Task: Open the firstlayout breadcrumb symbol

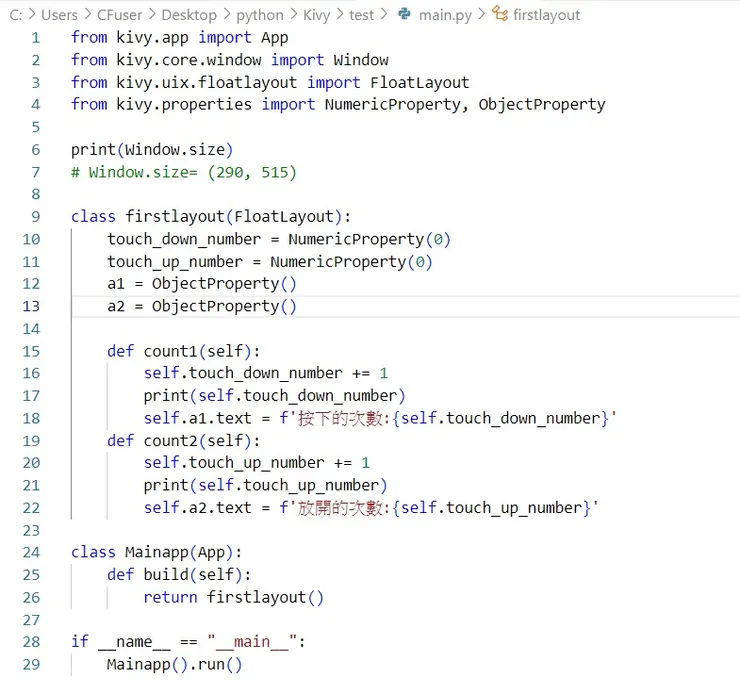Action: [547, 15]
